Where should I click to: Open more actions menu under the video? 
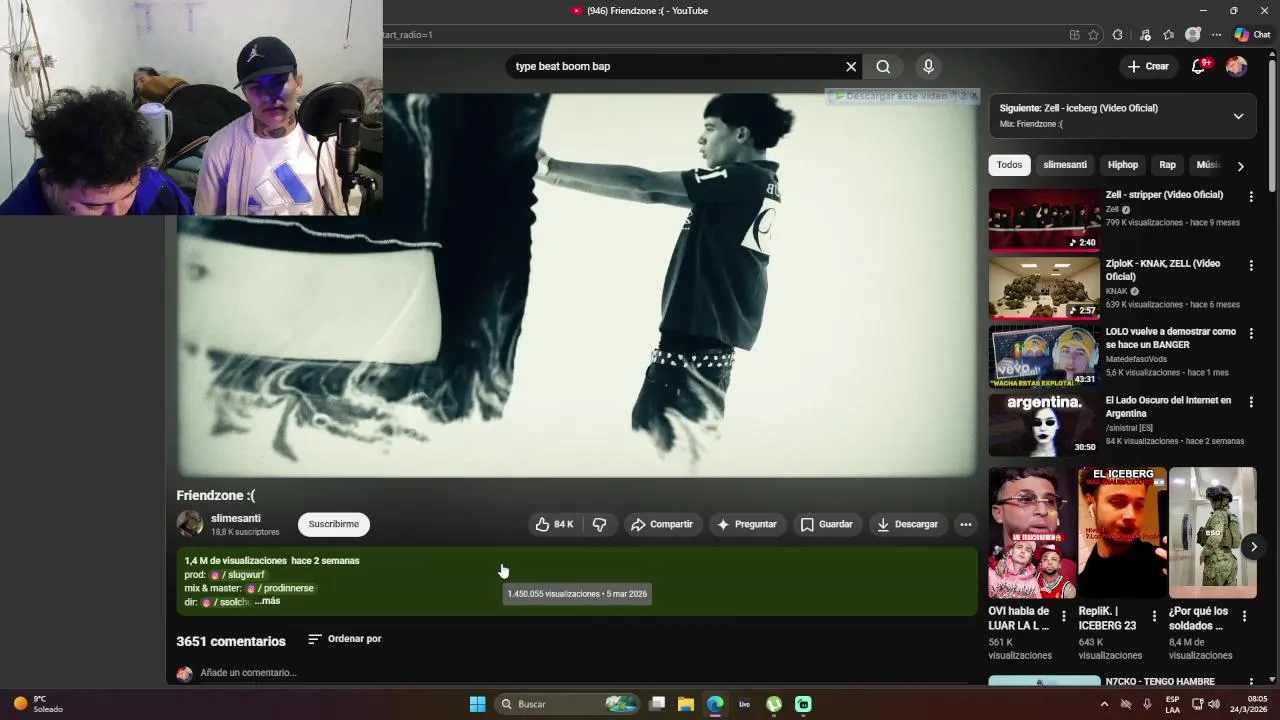pos(965,524)
